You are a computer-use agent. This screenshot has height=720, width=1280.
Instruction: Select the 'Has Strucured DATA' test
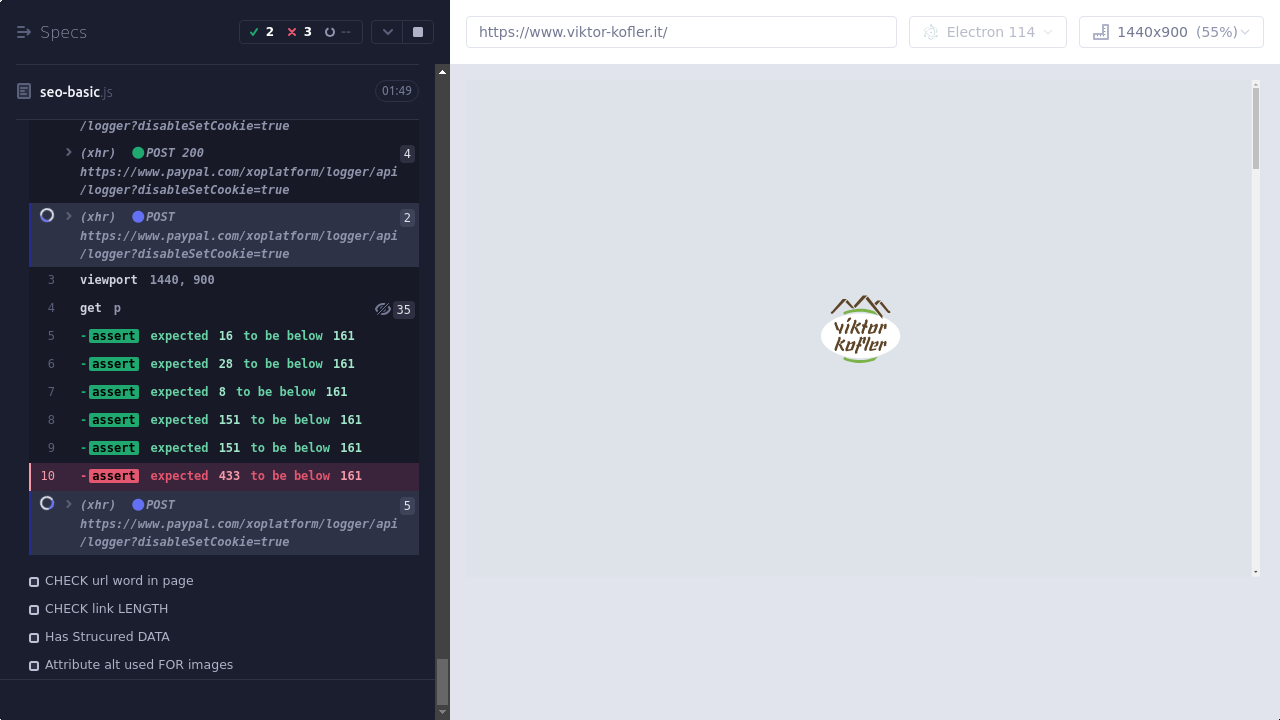point(107,637)
